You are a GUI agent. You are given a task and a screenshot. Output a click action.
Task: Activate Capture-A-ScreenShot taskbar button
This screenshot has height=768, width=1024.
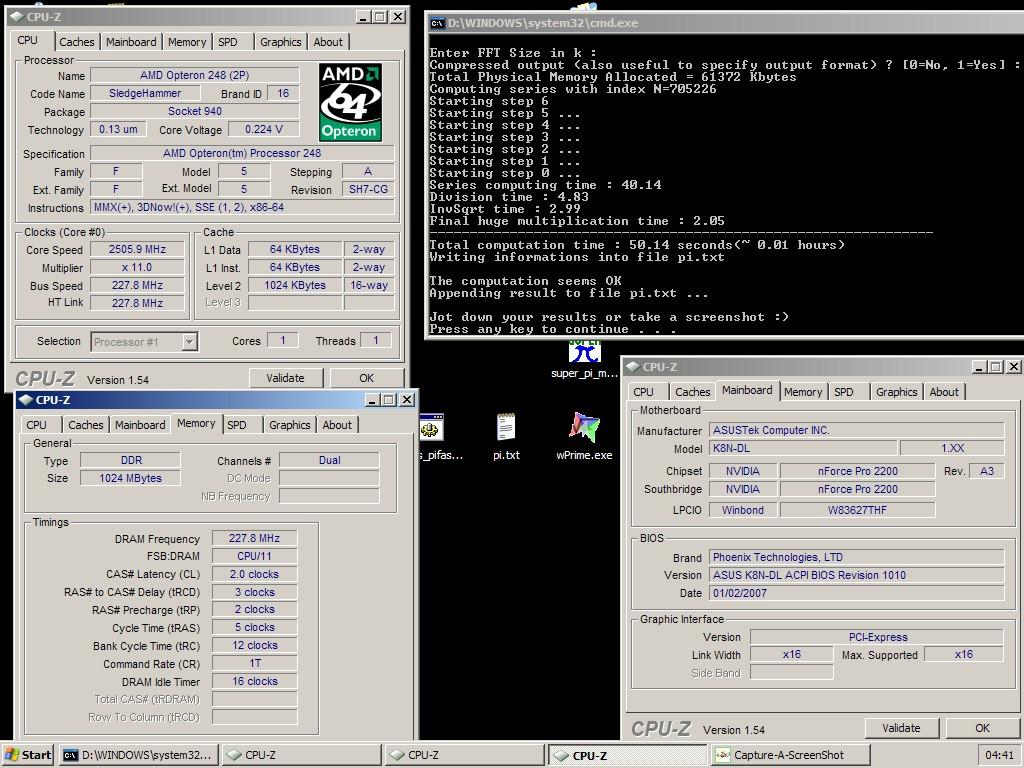point(790,755)
